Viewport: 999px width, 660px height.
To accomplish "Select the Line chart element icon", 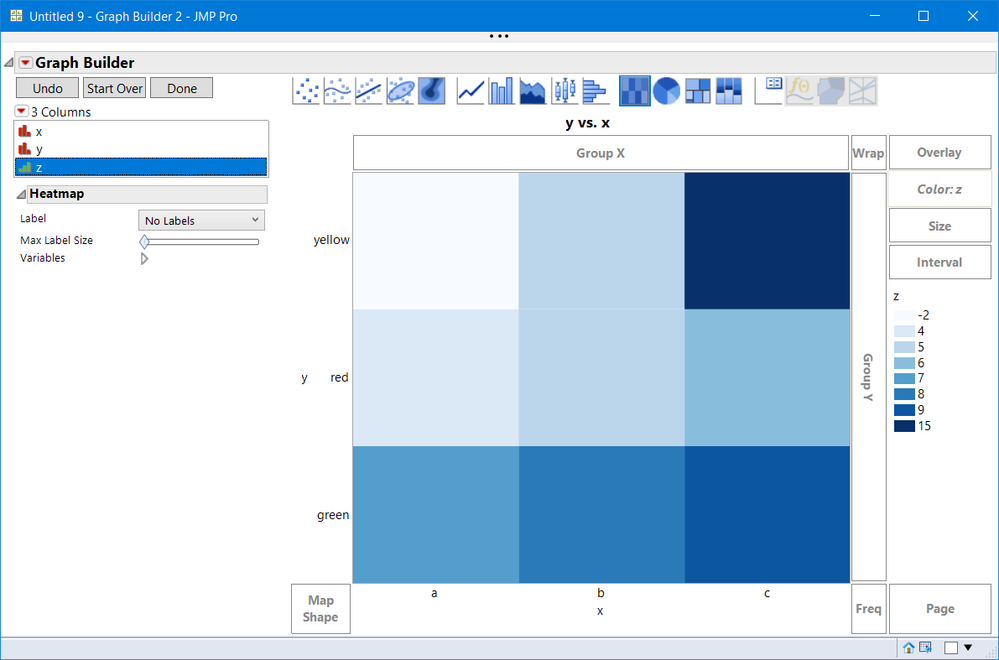I will pyautogui.click(x=470, y=90).
